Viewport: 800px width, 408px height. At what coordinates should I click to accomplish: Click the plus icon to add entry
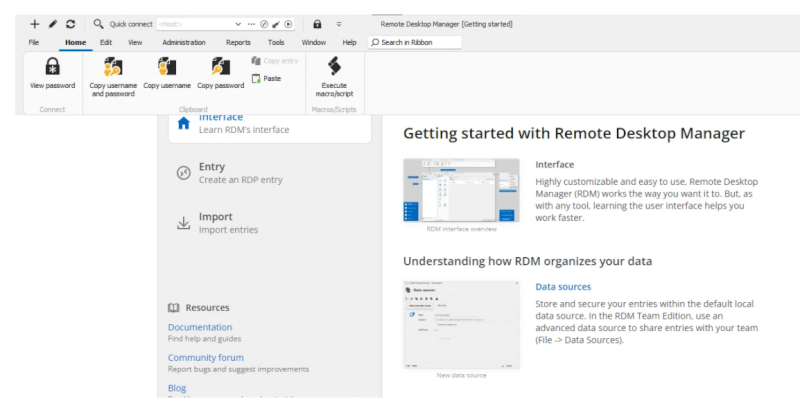tap(35, 24)
